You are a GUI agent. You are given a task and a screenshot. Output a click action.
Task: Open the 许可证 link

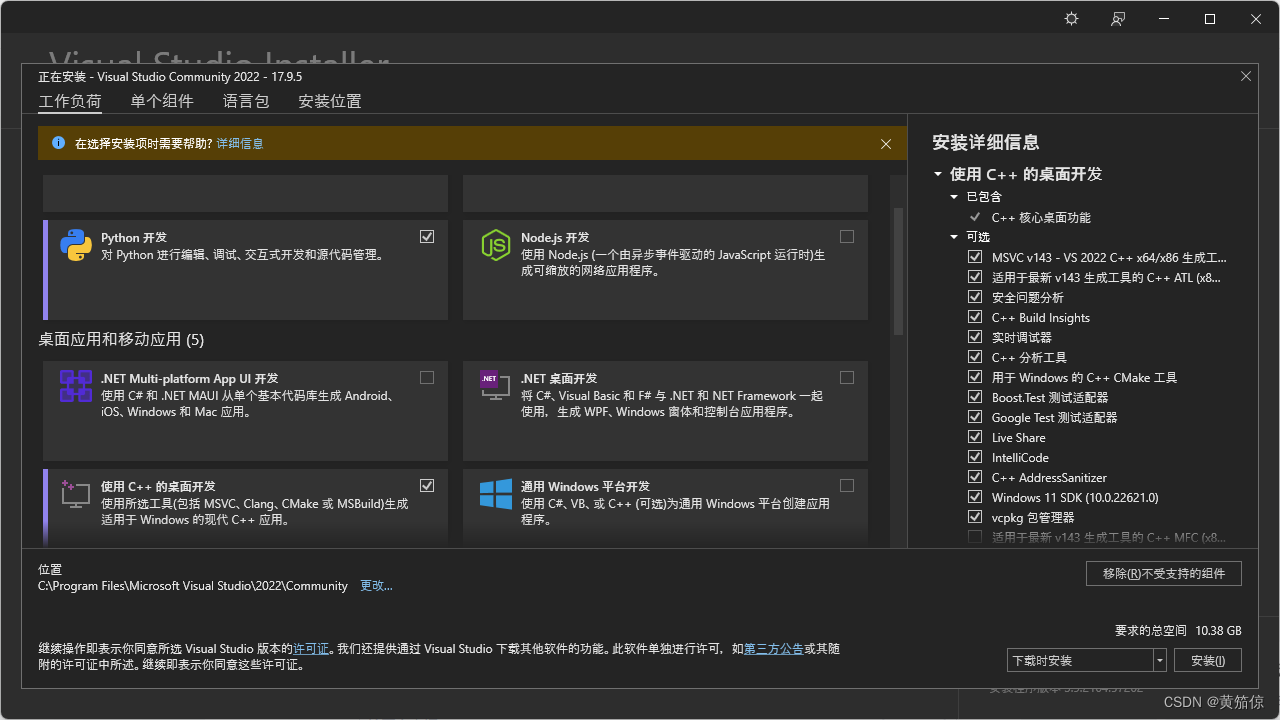pyautogui.click(x=311, y=649)
